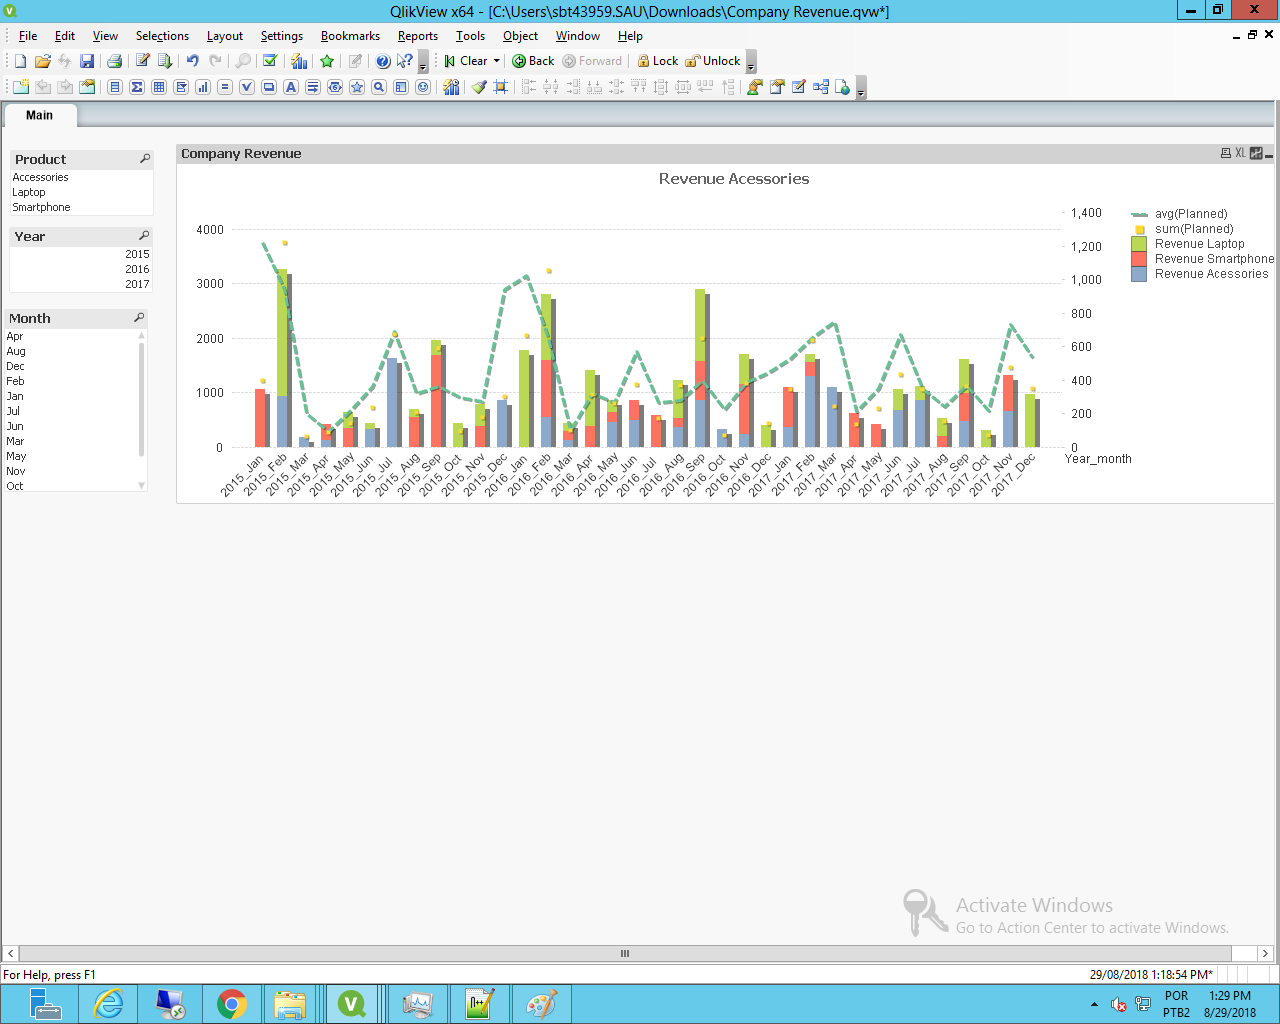Open the Bookmarks menu
This screenshot has width=1280, height=1024.
(350, 36)
